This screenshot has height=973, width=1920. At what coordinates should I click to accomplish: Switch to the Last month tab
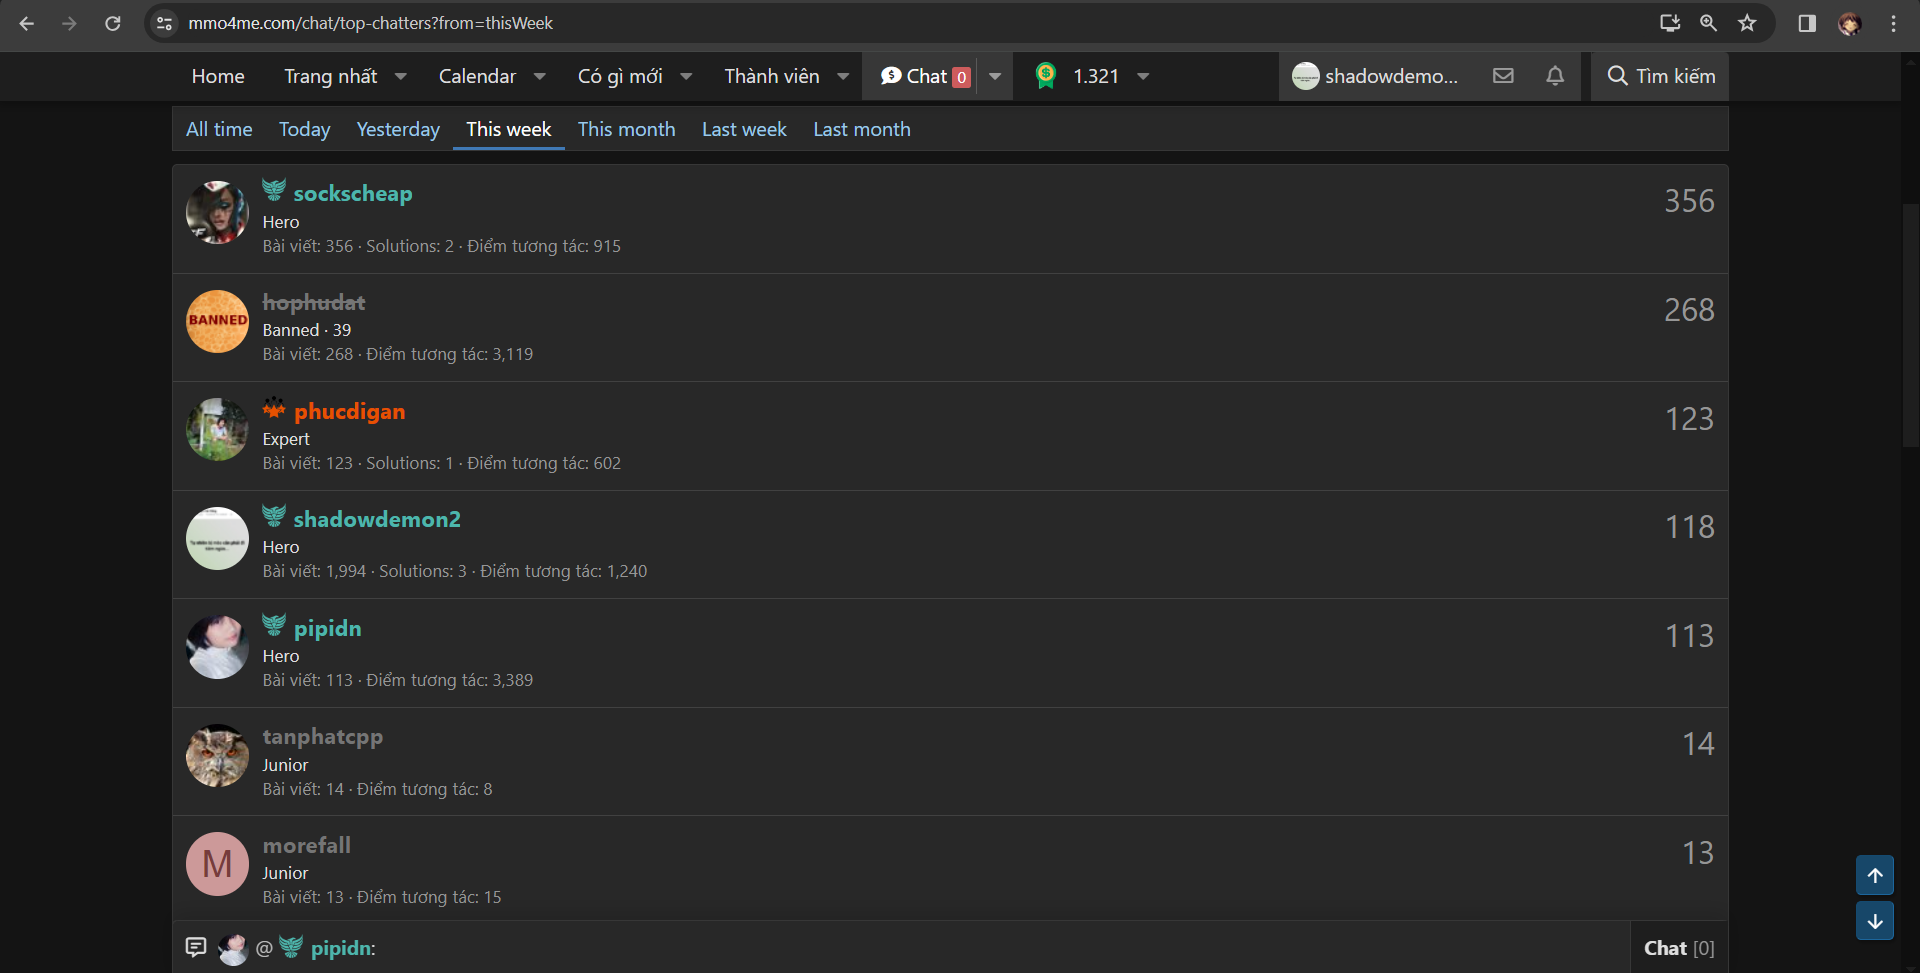(x=862, y=129)
